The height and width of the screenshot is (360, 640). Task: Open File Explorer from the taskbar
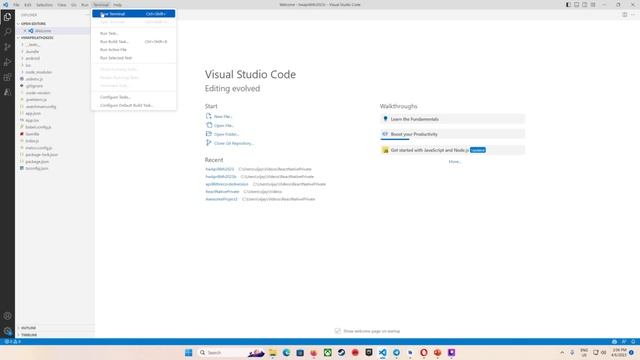point(272,353)
